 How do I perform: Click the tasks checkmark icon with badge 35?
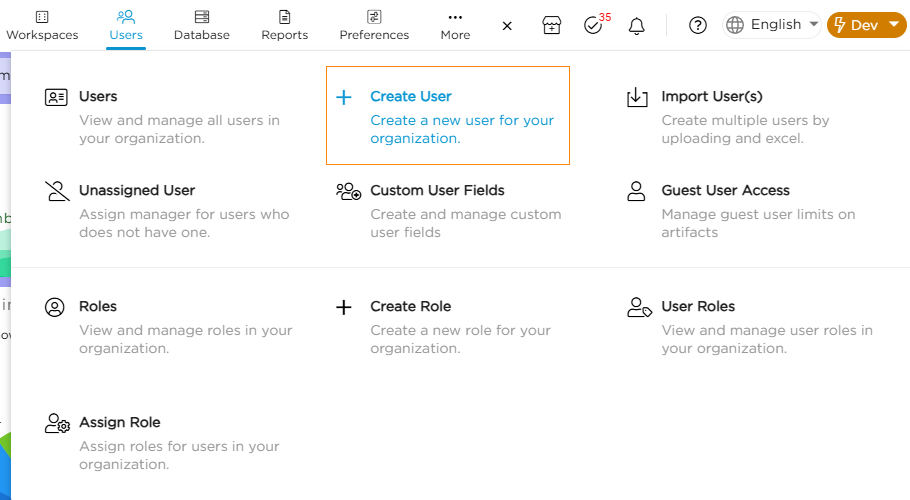point(594,25)
